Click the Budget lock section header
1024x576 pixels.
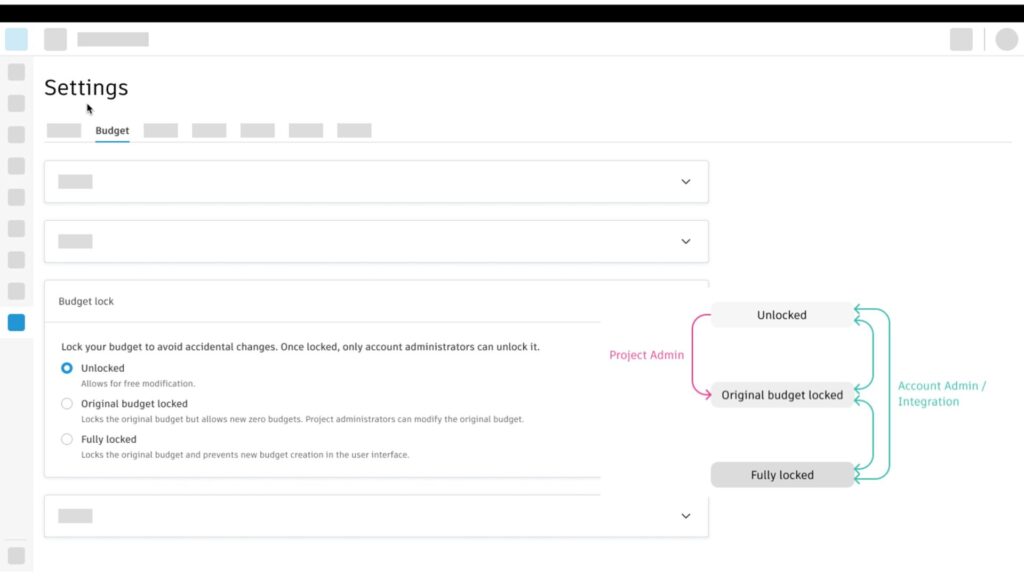[86, 301]
